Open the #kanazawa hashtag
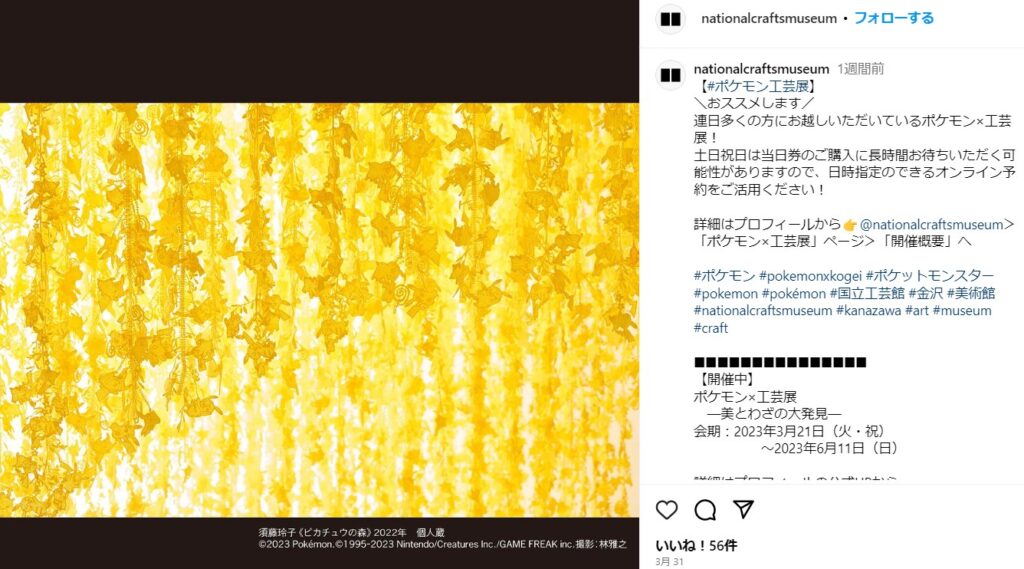This screenshot has width=1024, height=569. coord(869,310)
